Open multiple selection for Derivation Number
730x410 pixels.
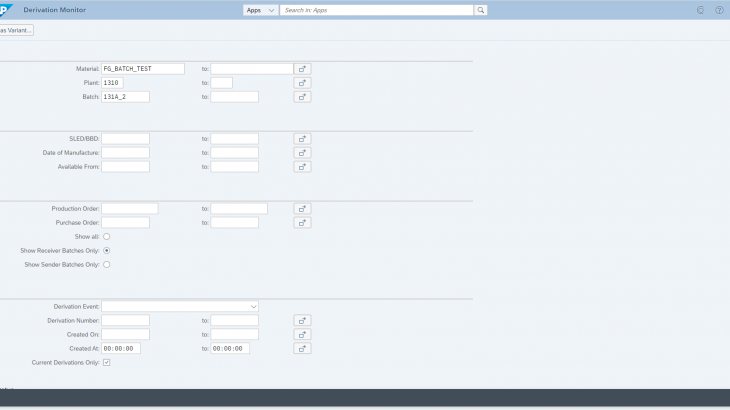pos(302,321)
